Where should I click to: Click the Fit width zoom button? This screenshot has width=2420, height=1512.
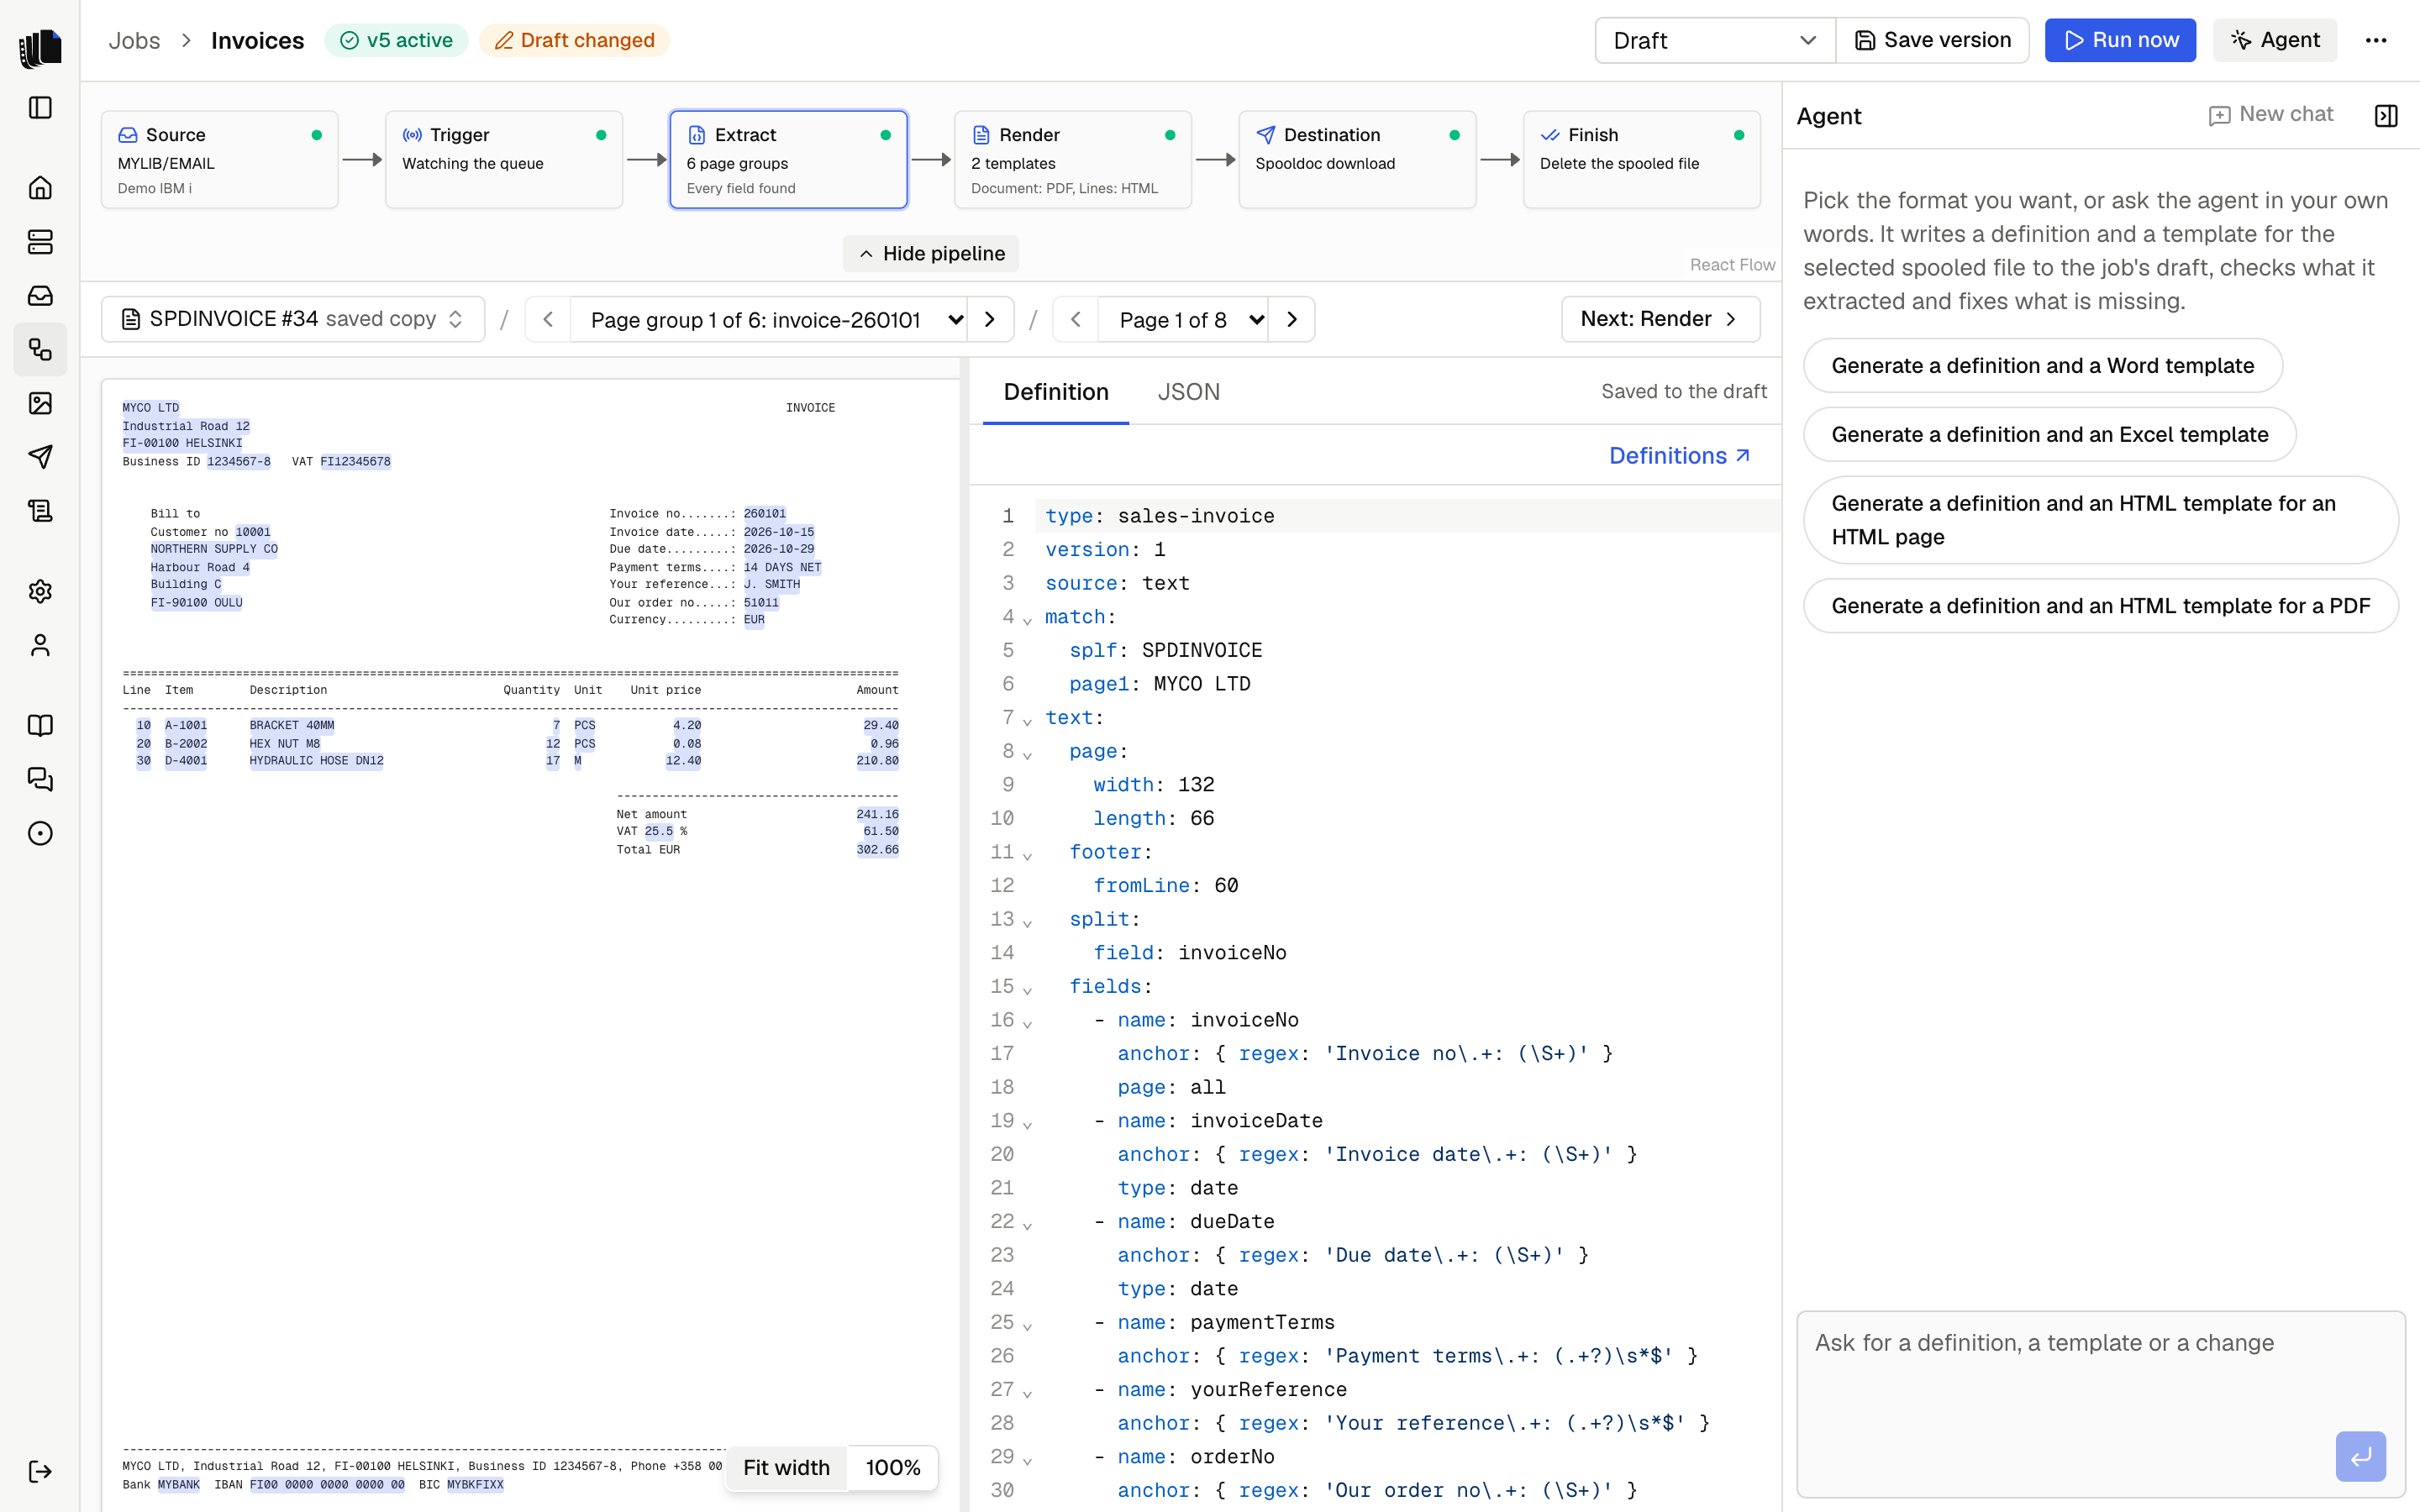pos(786,1467)
